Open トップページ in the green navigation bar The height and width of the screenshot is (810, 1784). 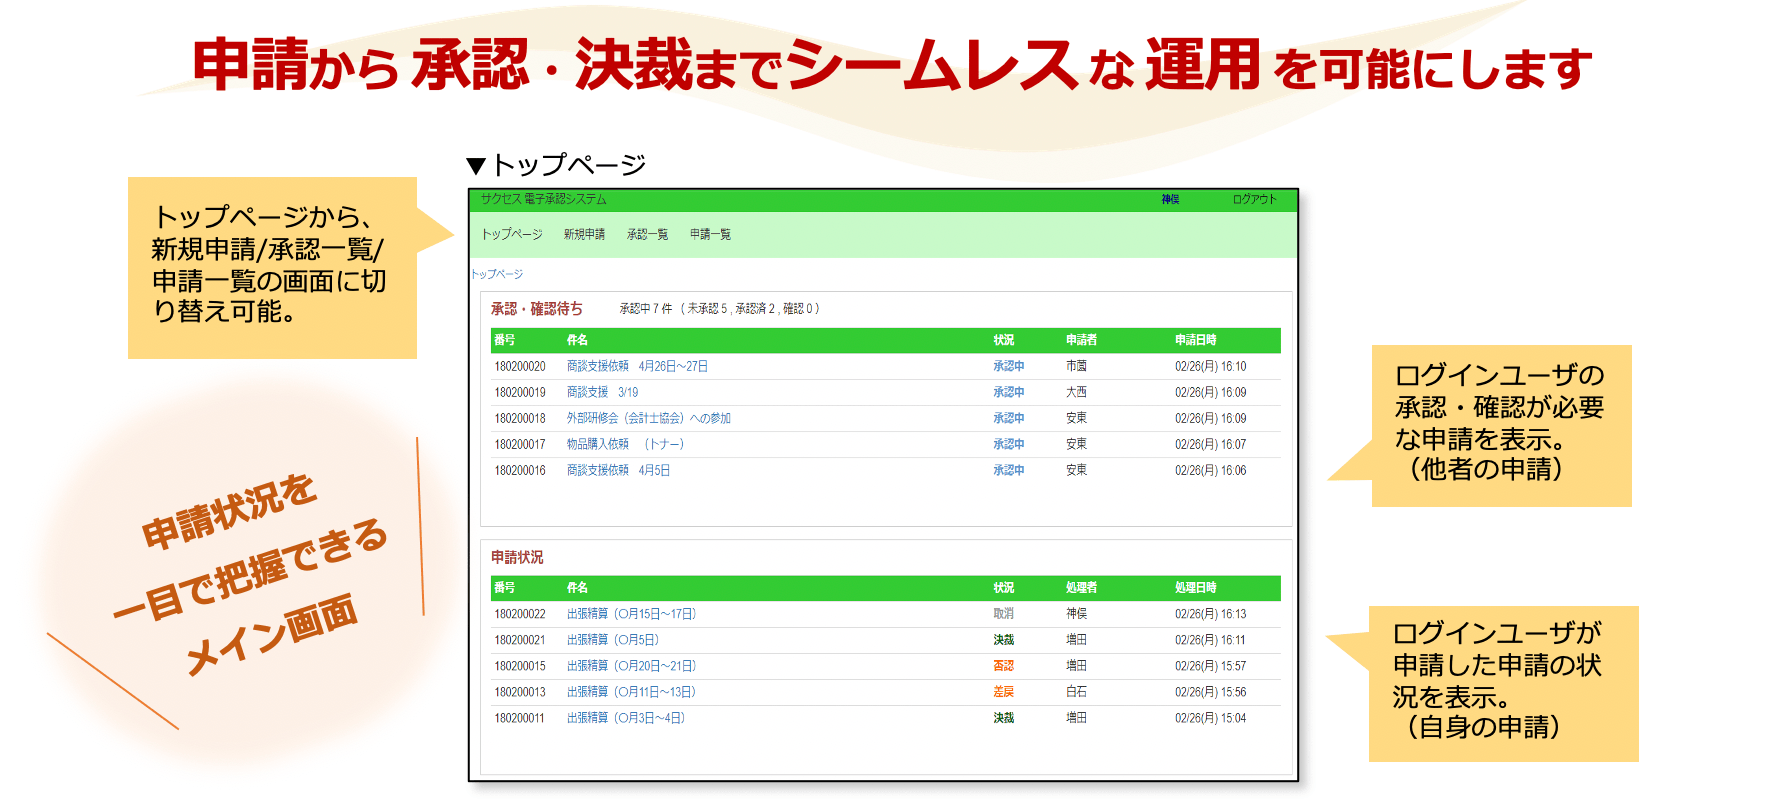click(x=512, y=234)
